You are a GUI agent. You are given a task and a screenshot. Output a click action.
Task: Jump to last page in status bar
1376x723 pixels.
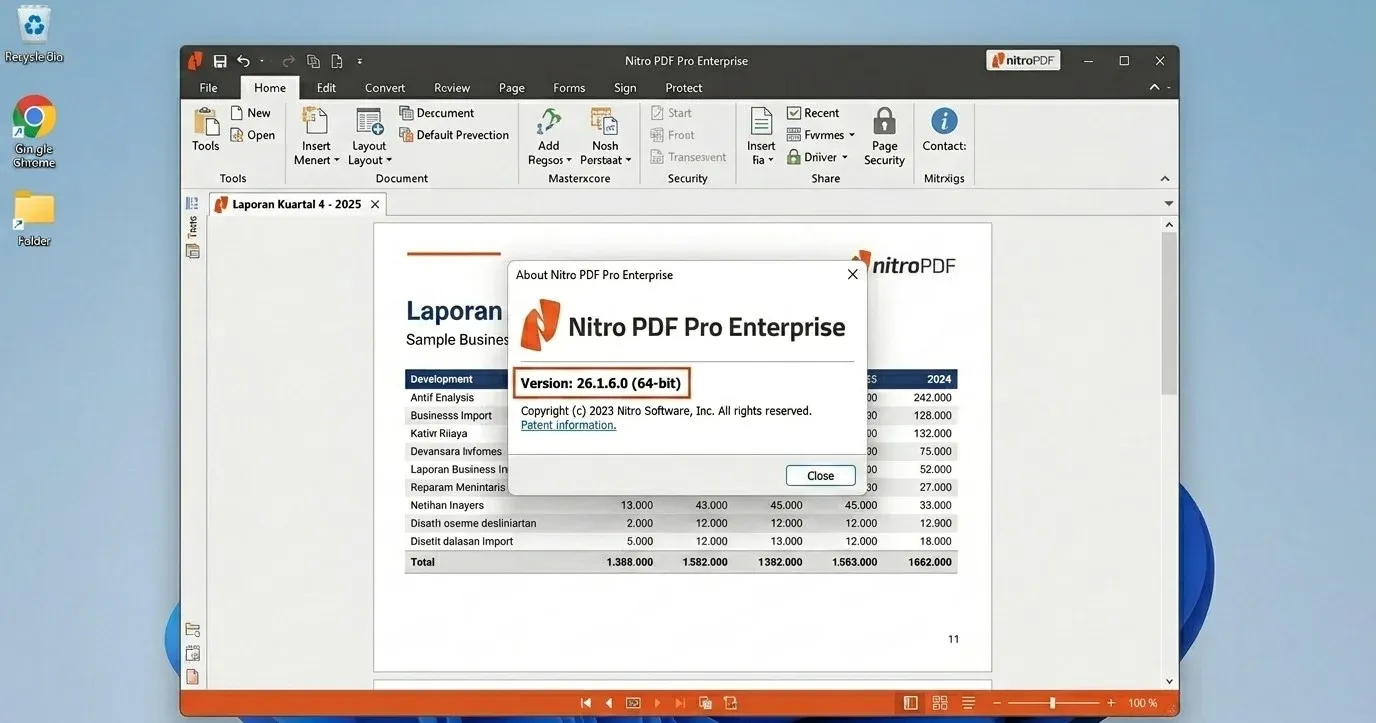pyautogui.click(x=680, y=703)
